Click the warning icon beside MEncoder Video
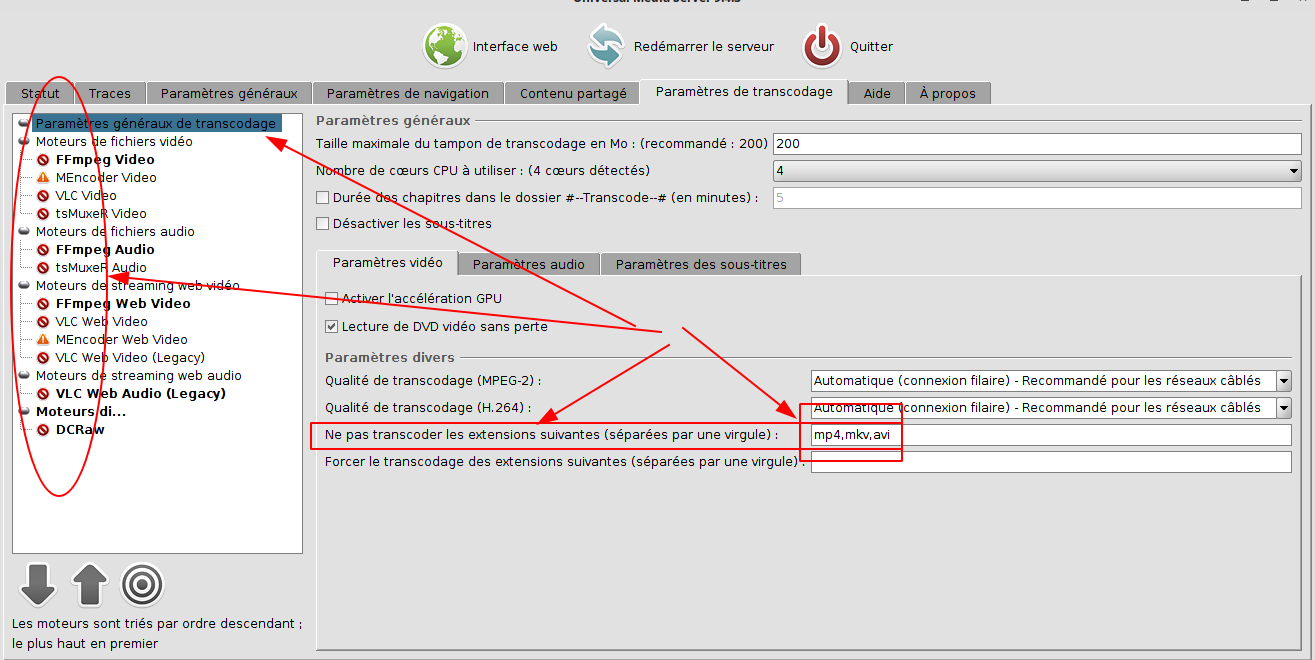The image size is (1315, 660). pos(43,178)
